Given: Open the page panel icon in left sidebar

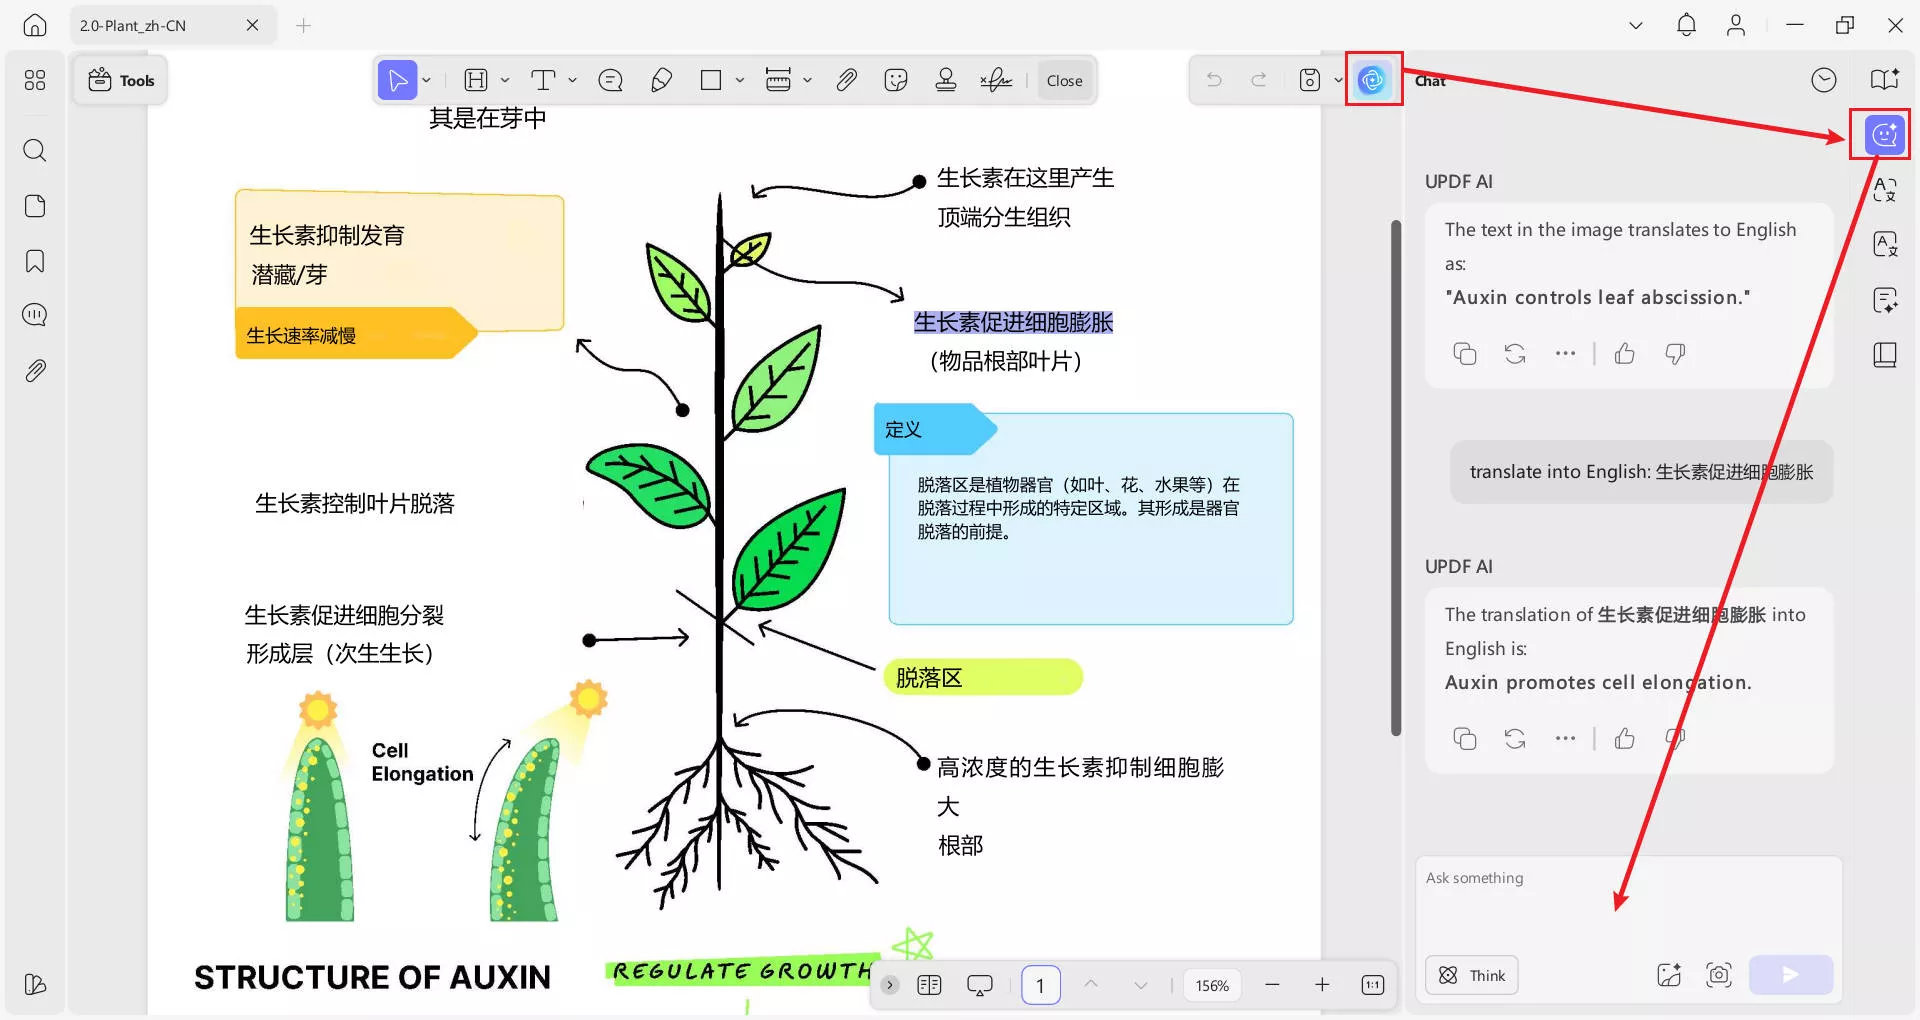Looking at the screenshot, I should pyautogui.click(x=35, y=206).
